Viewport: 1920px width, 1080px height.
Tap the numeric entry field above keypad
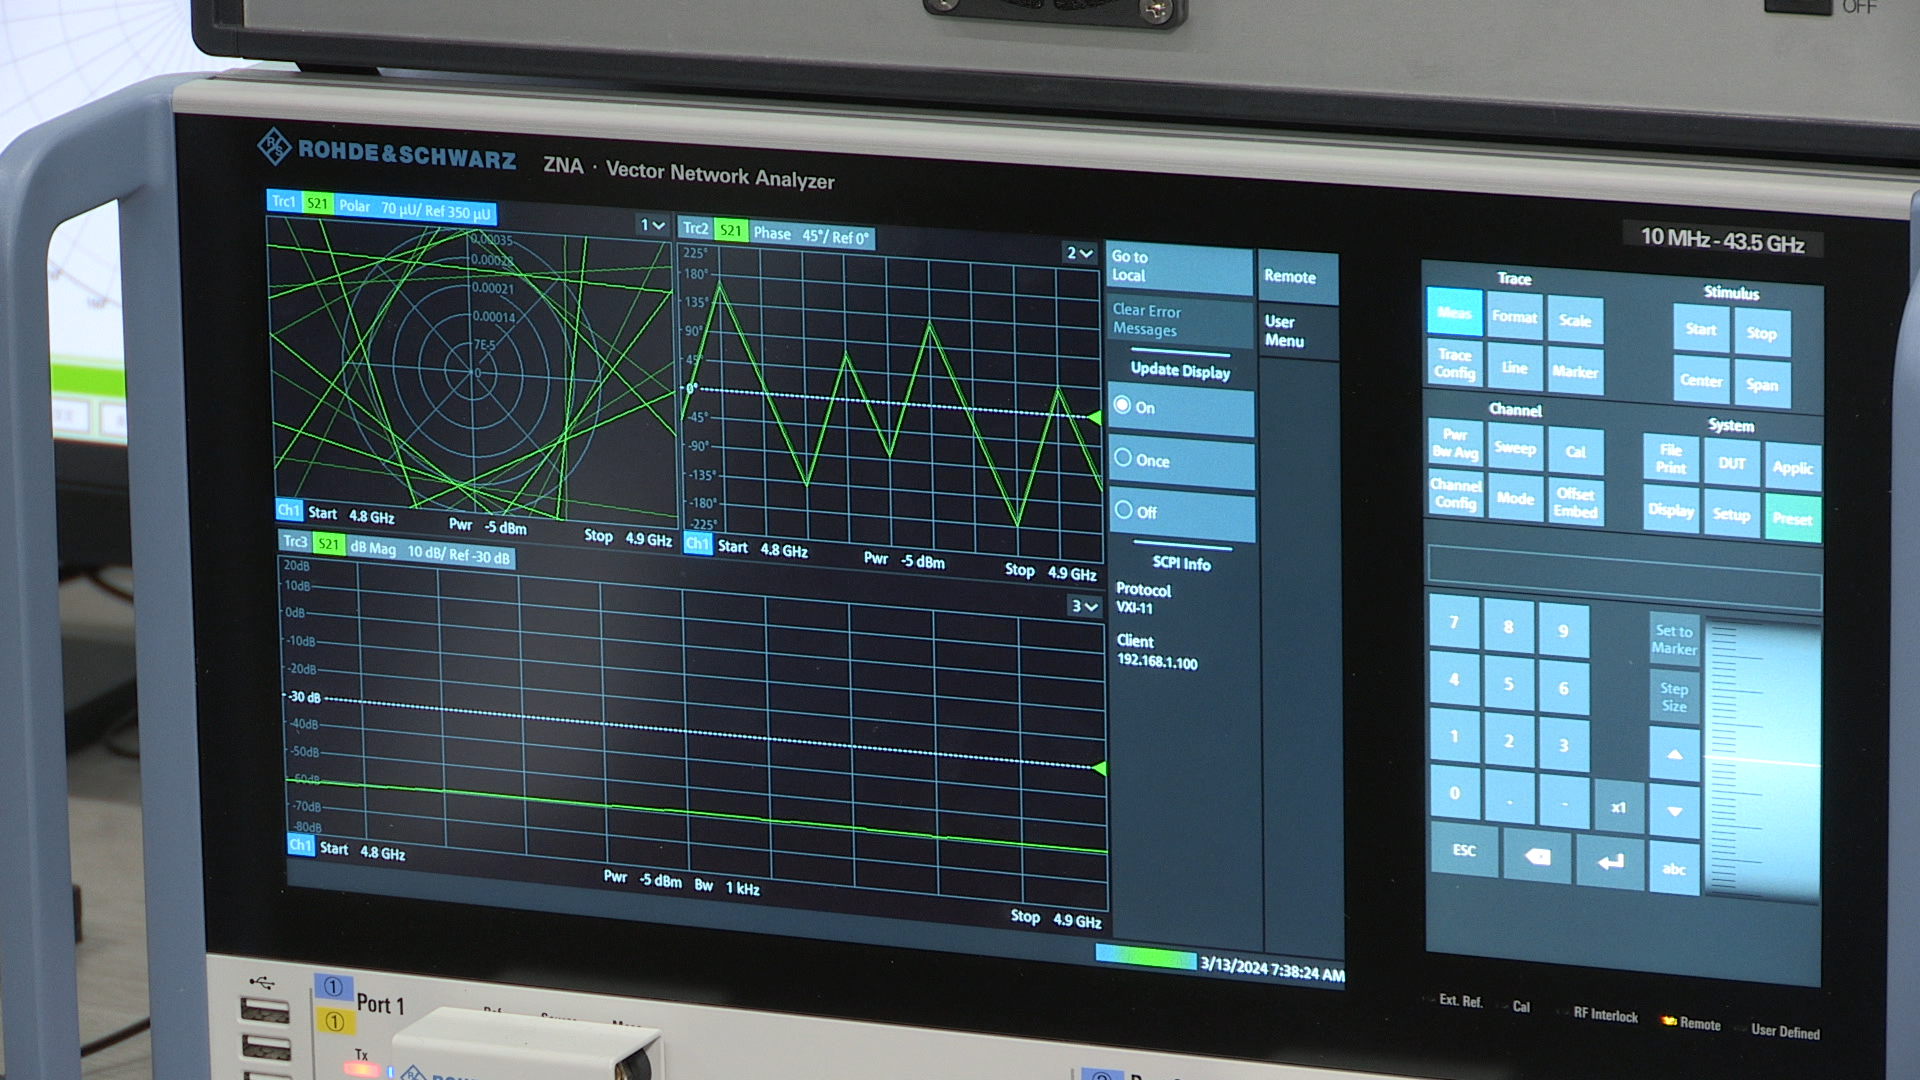[1624, 576]
